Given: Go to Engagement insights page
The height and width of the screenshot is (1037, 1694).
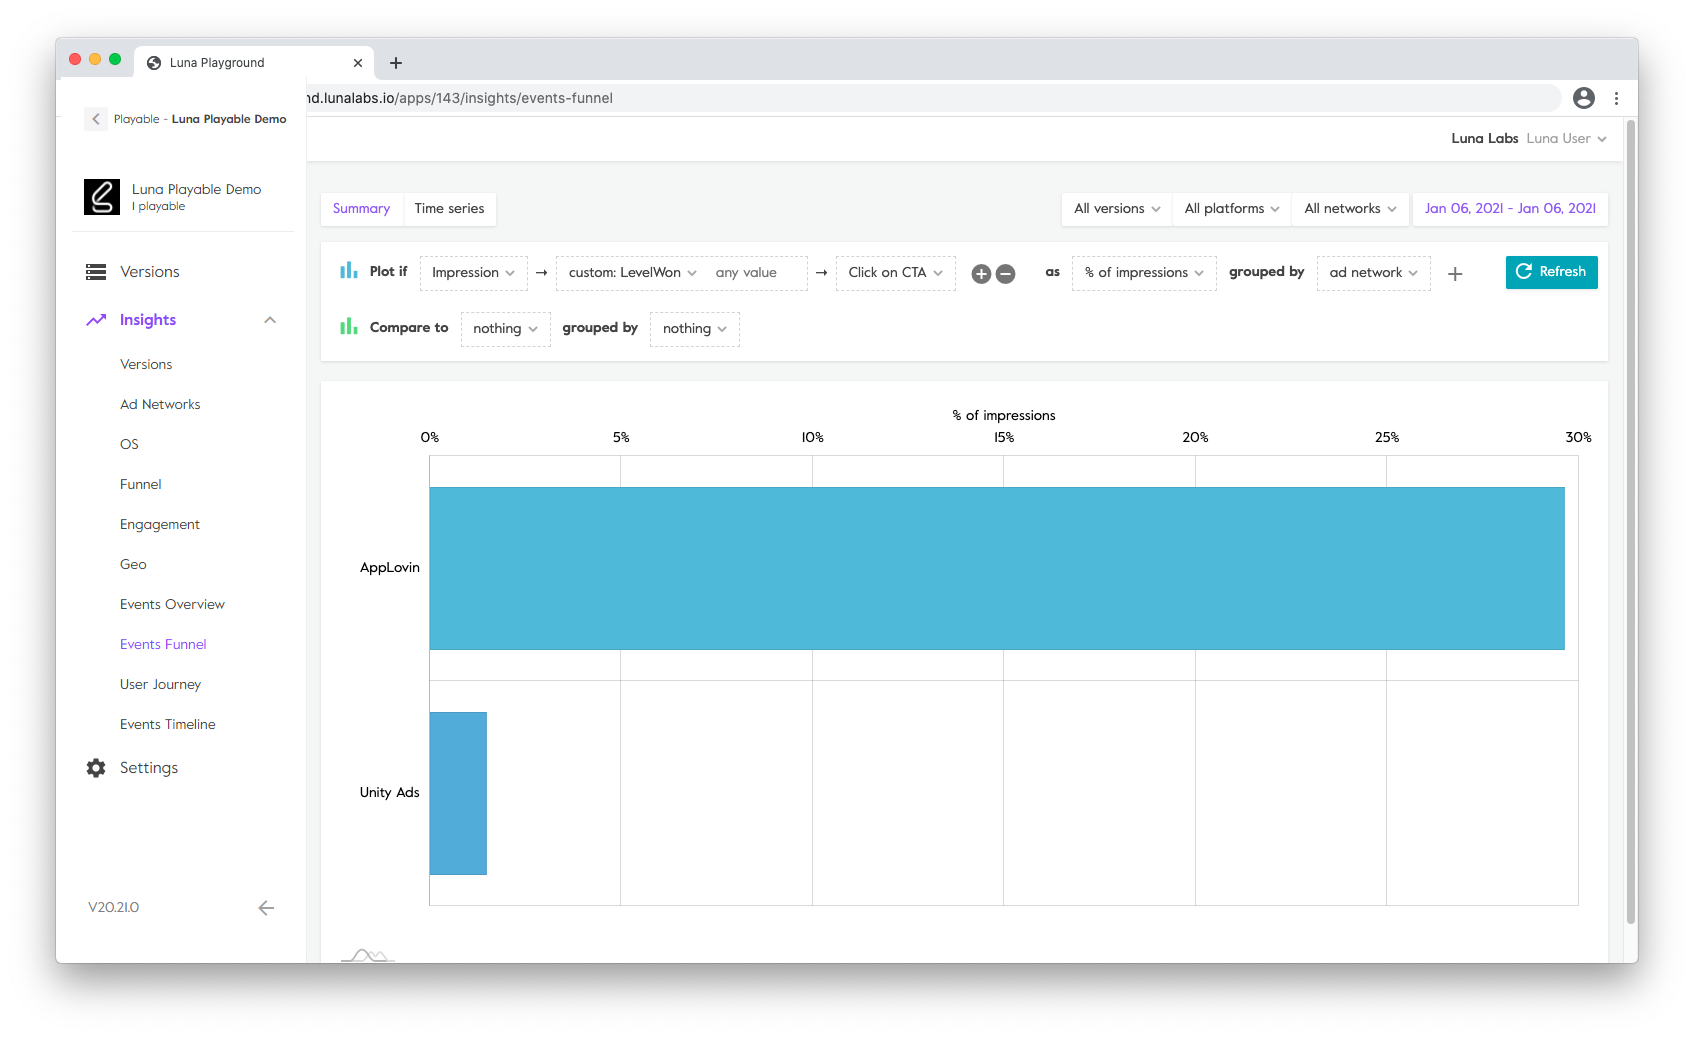Looking at the screenshot, I should (160, 525).
